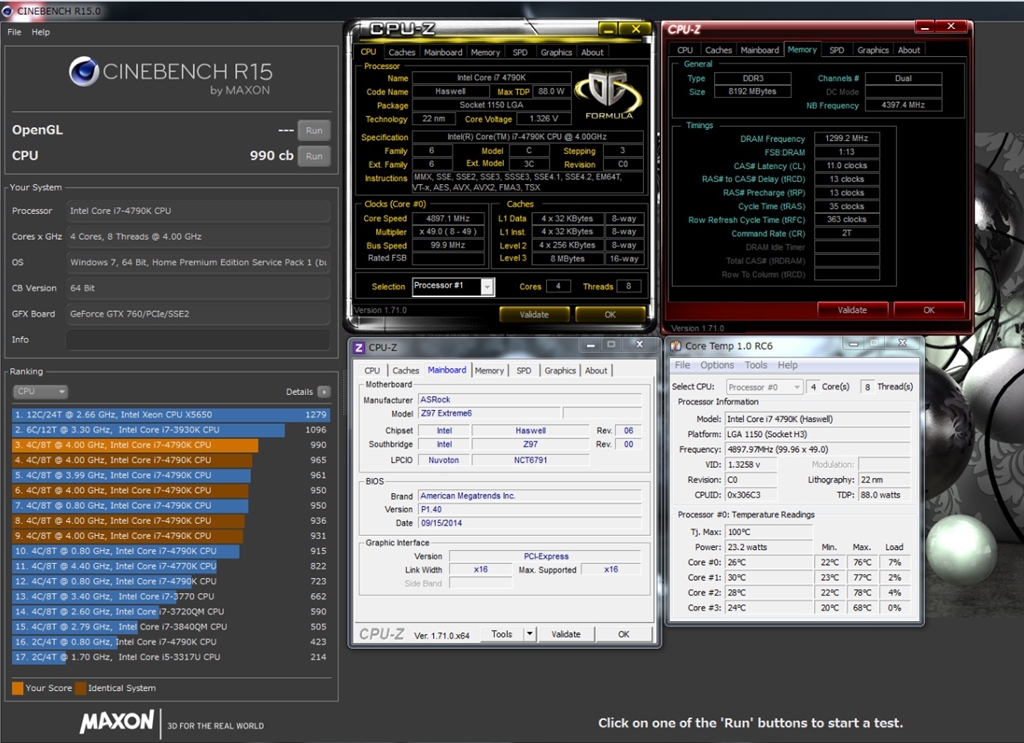Switch to SPD tab in white CPU-Z
This screenshot has height=743, width=1024.
coord(524,370)
